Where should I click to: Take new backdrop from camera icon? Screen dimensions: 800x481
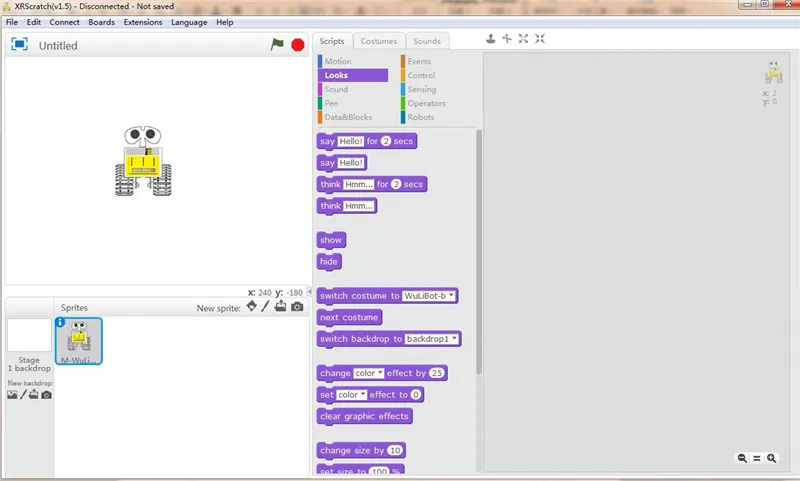pos(46,395)
